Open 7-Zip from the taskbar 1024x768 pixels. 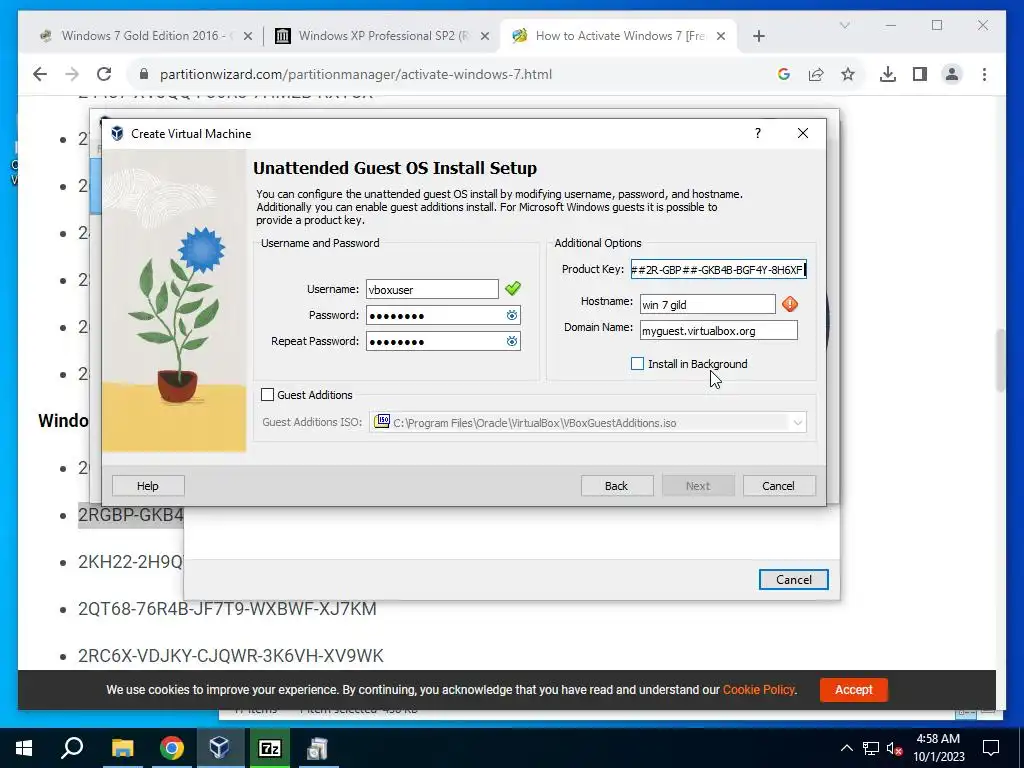pos(269,748)
